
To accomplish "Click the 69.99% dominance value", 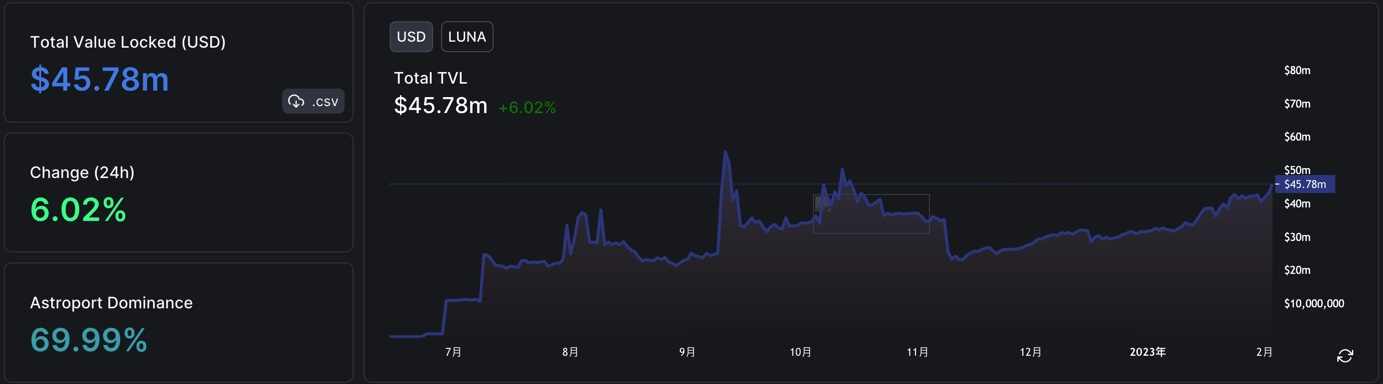I will click(x=89, y=340).
